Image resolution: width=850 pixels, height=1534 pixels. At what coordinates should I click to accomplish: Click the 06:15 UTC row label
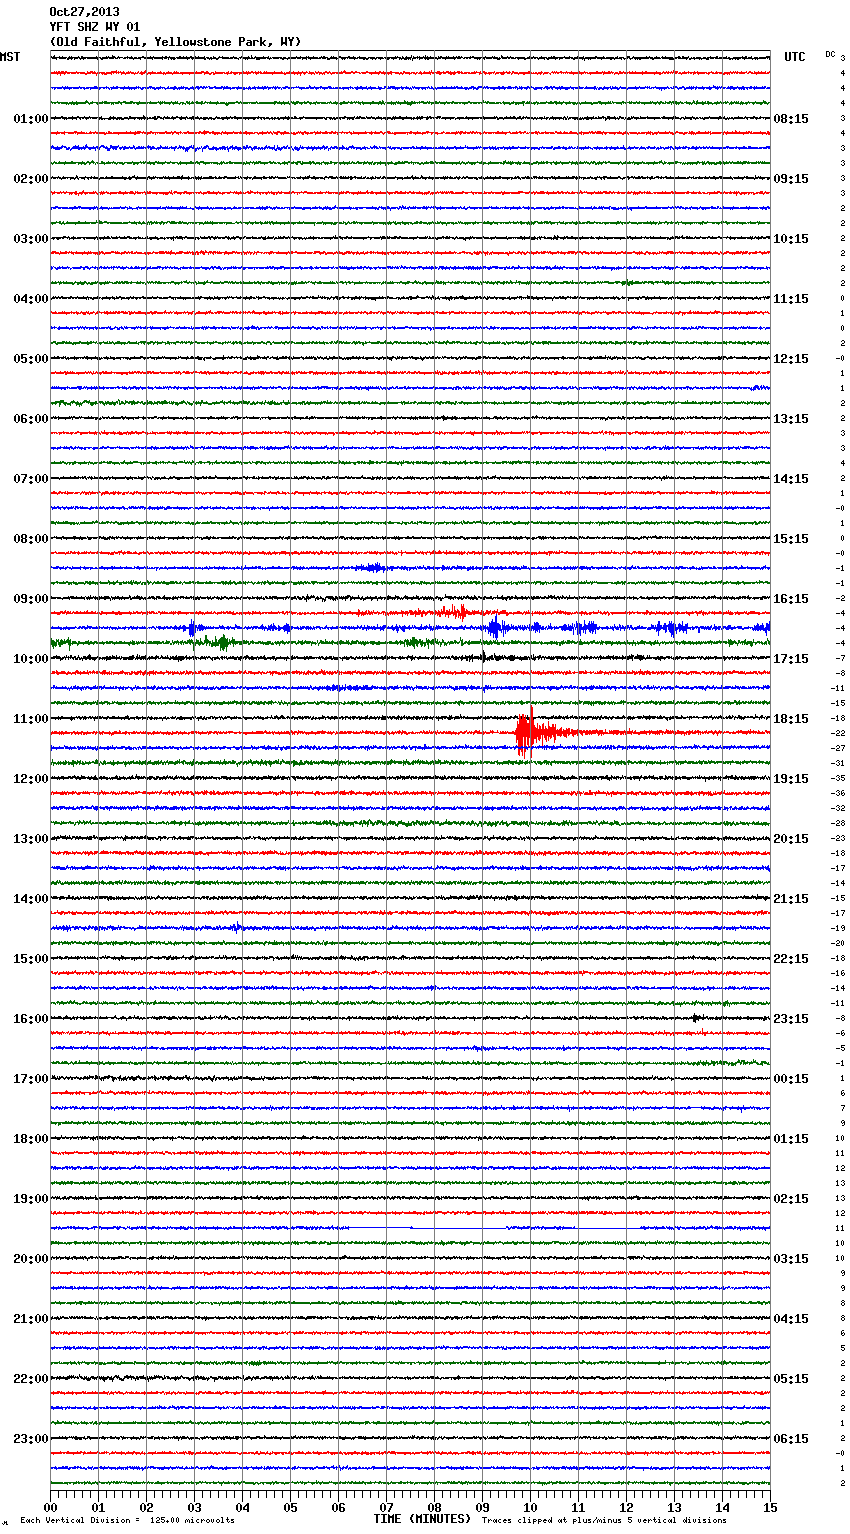click(791, 1439)
